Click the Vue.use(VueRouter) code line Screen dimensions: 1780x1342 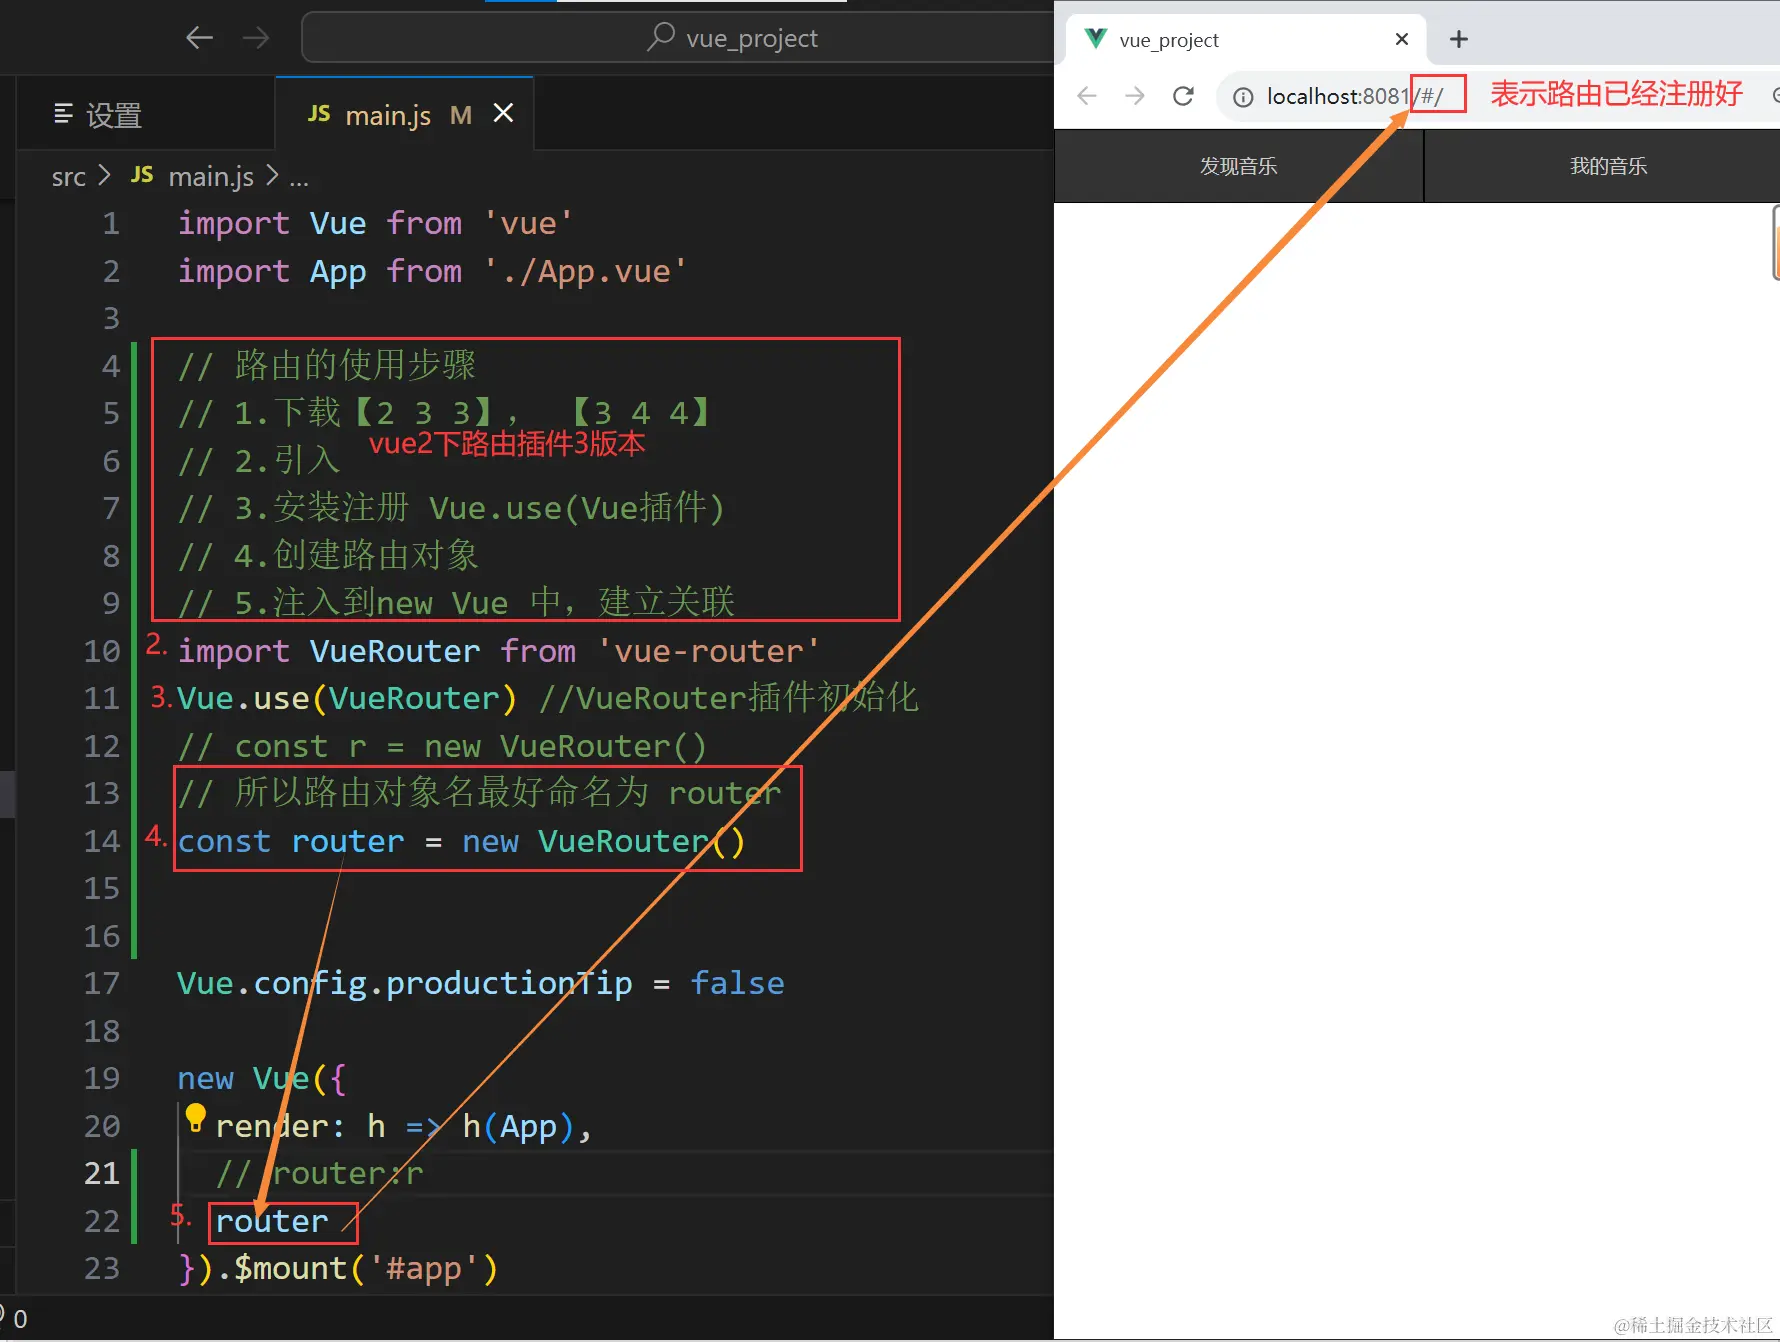point(346,698)
